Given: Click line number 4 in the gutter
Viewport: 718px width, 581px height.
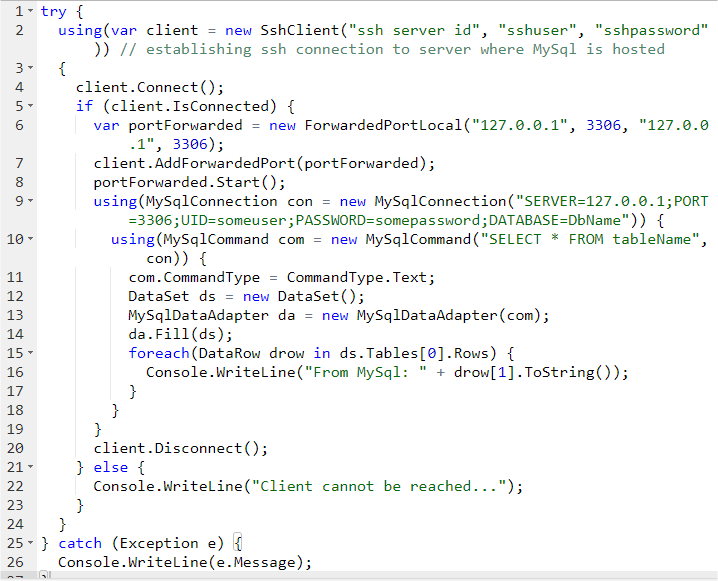Looking at the screenshot, I should click(20, 87).
